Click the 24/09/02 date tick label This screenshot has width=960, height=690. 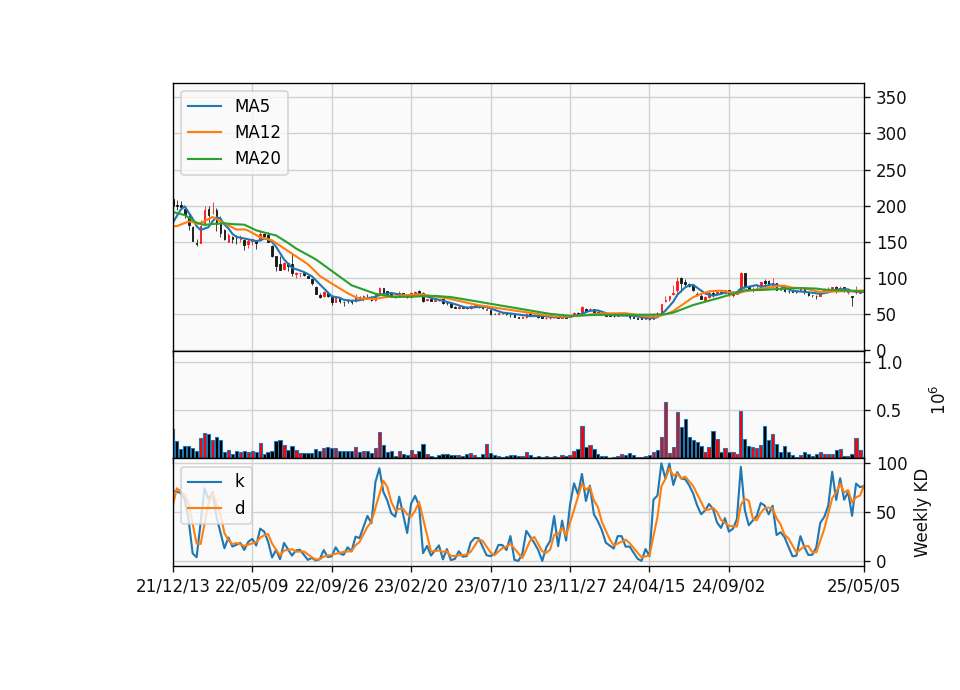click(x=729, y=586)
